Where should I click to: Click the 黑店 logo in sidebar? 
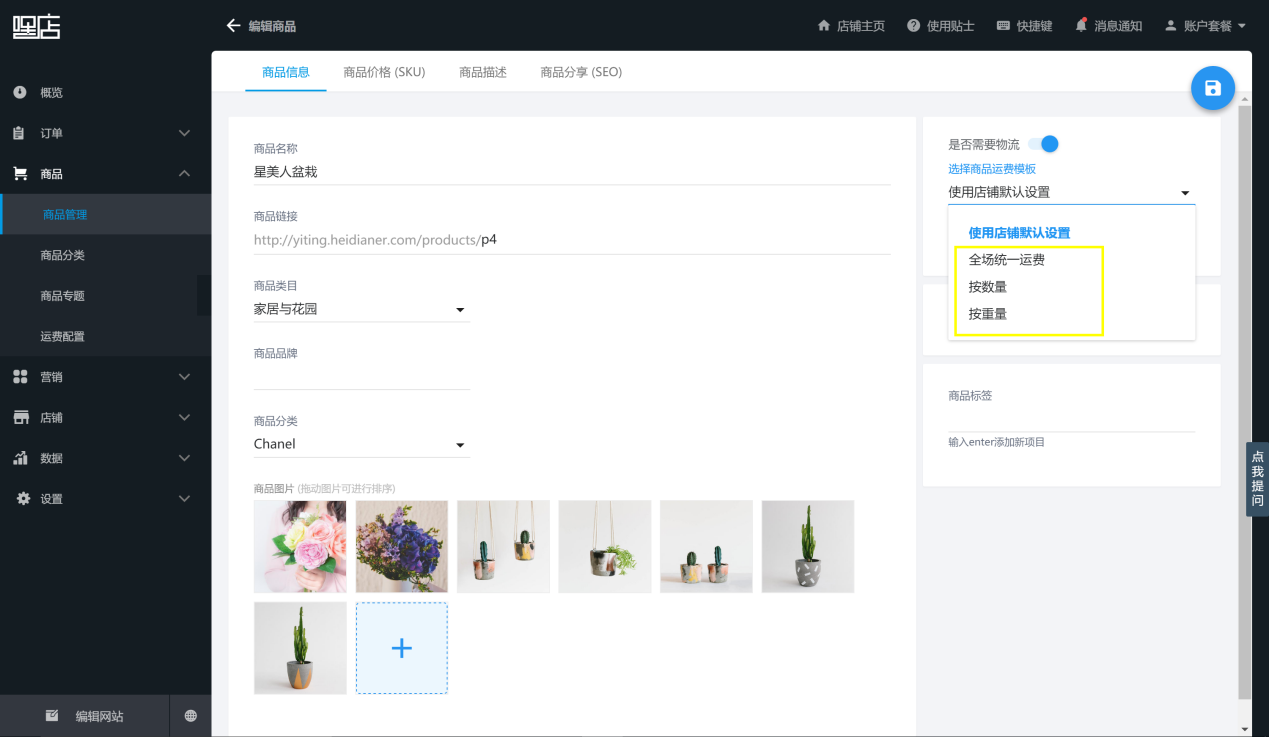tap(37, 26)
